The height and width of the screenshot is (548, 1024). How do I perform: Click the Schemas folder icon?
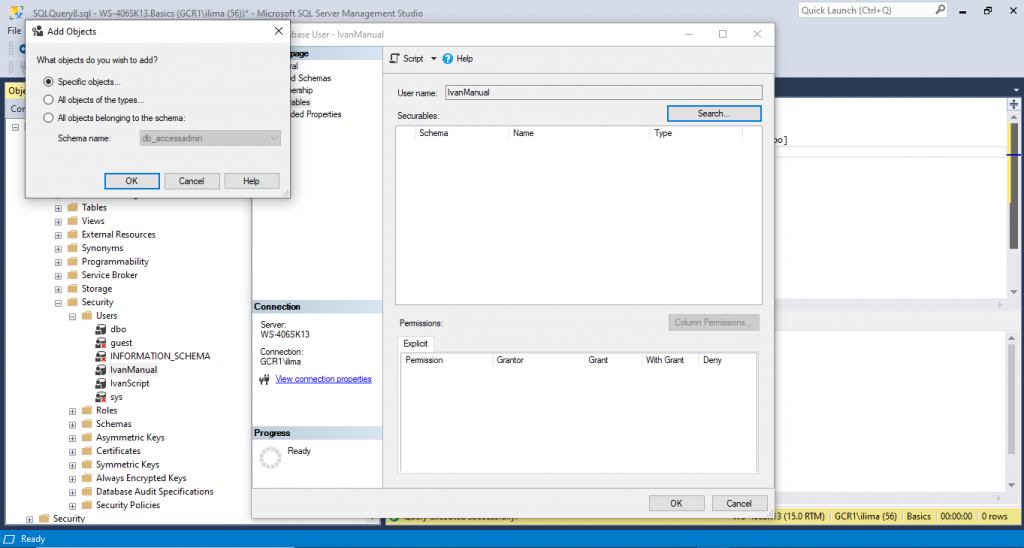point(87,424)
